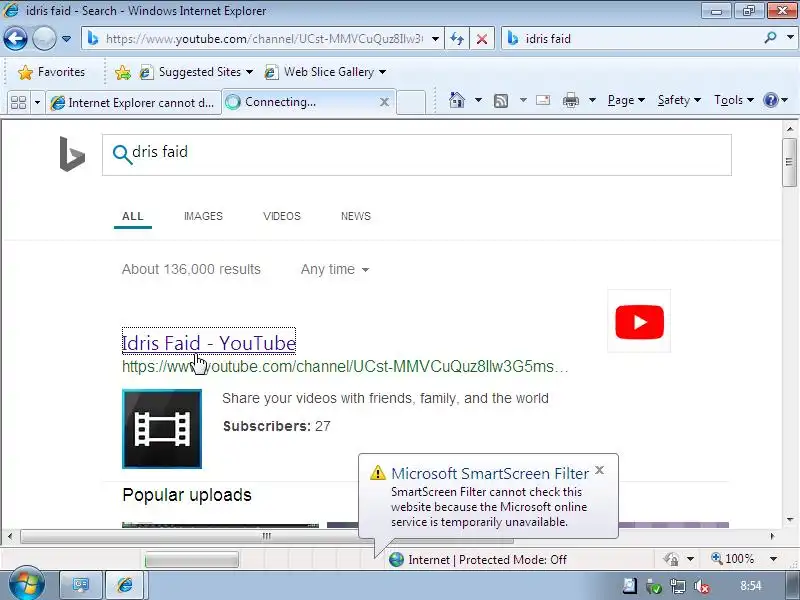Click the Popular uploads heading

click(187, 495)
